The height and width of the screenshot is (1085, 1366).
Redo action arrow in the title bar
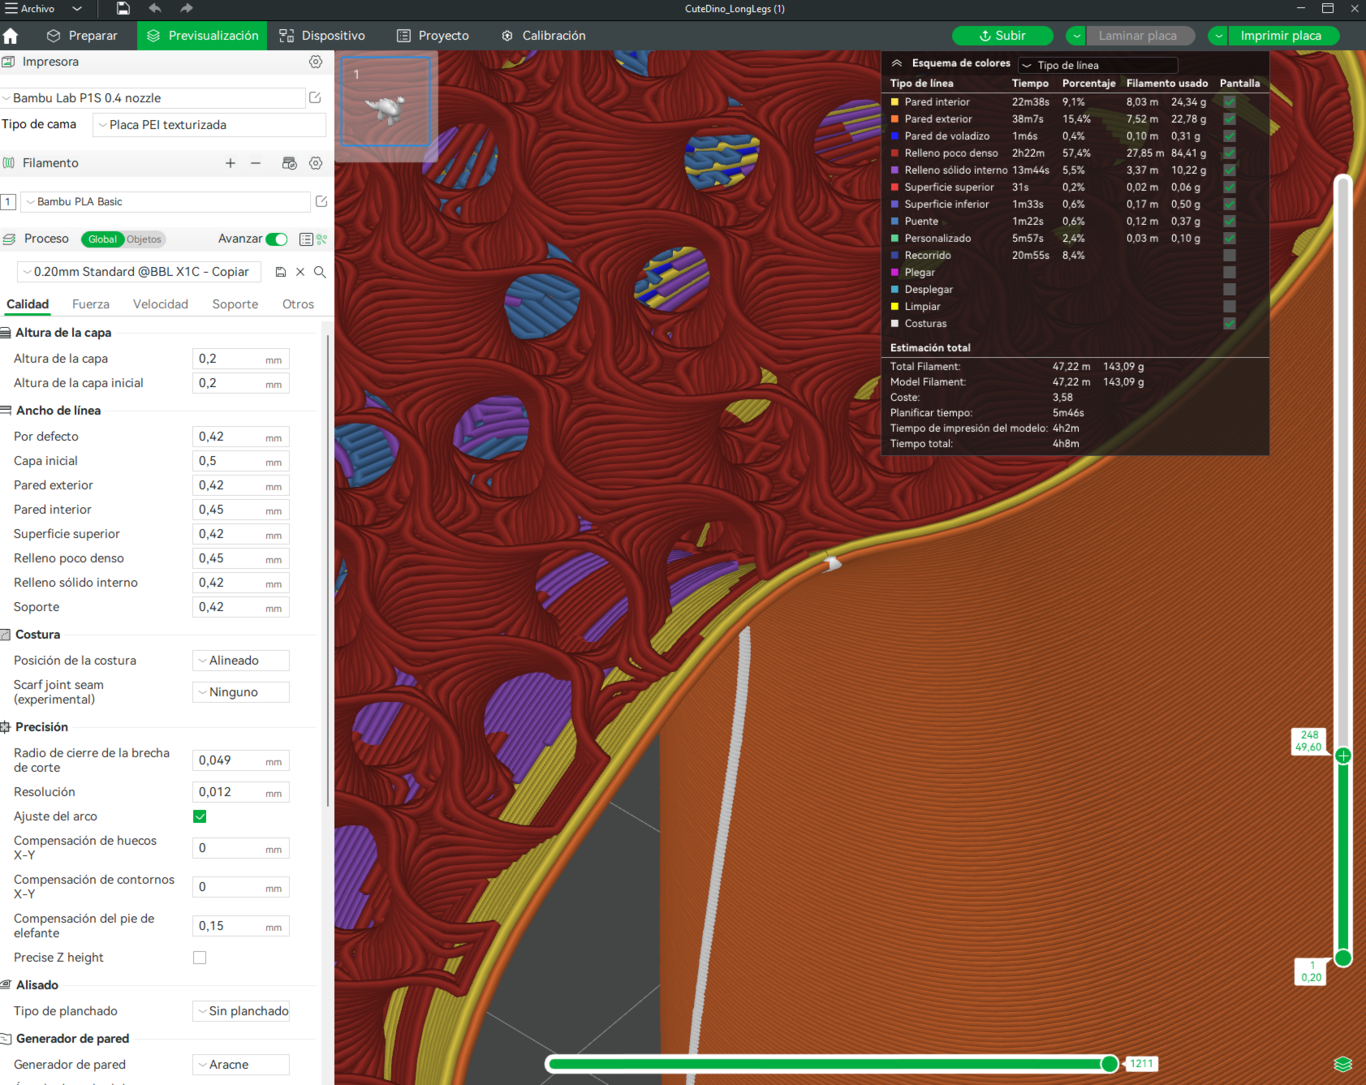(x=186, y=9)
